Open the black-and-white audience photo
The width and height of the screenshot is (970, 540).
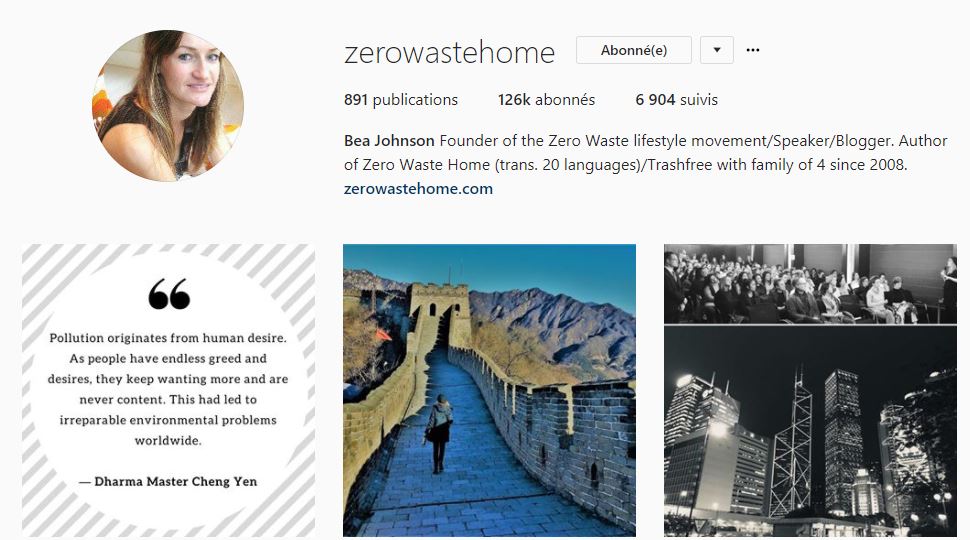(x=810, y=283)
